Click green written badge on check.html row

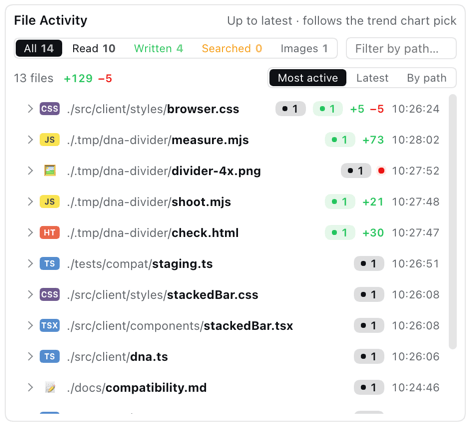(x=340, y=233)
